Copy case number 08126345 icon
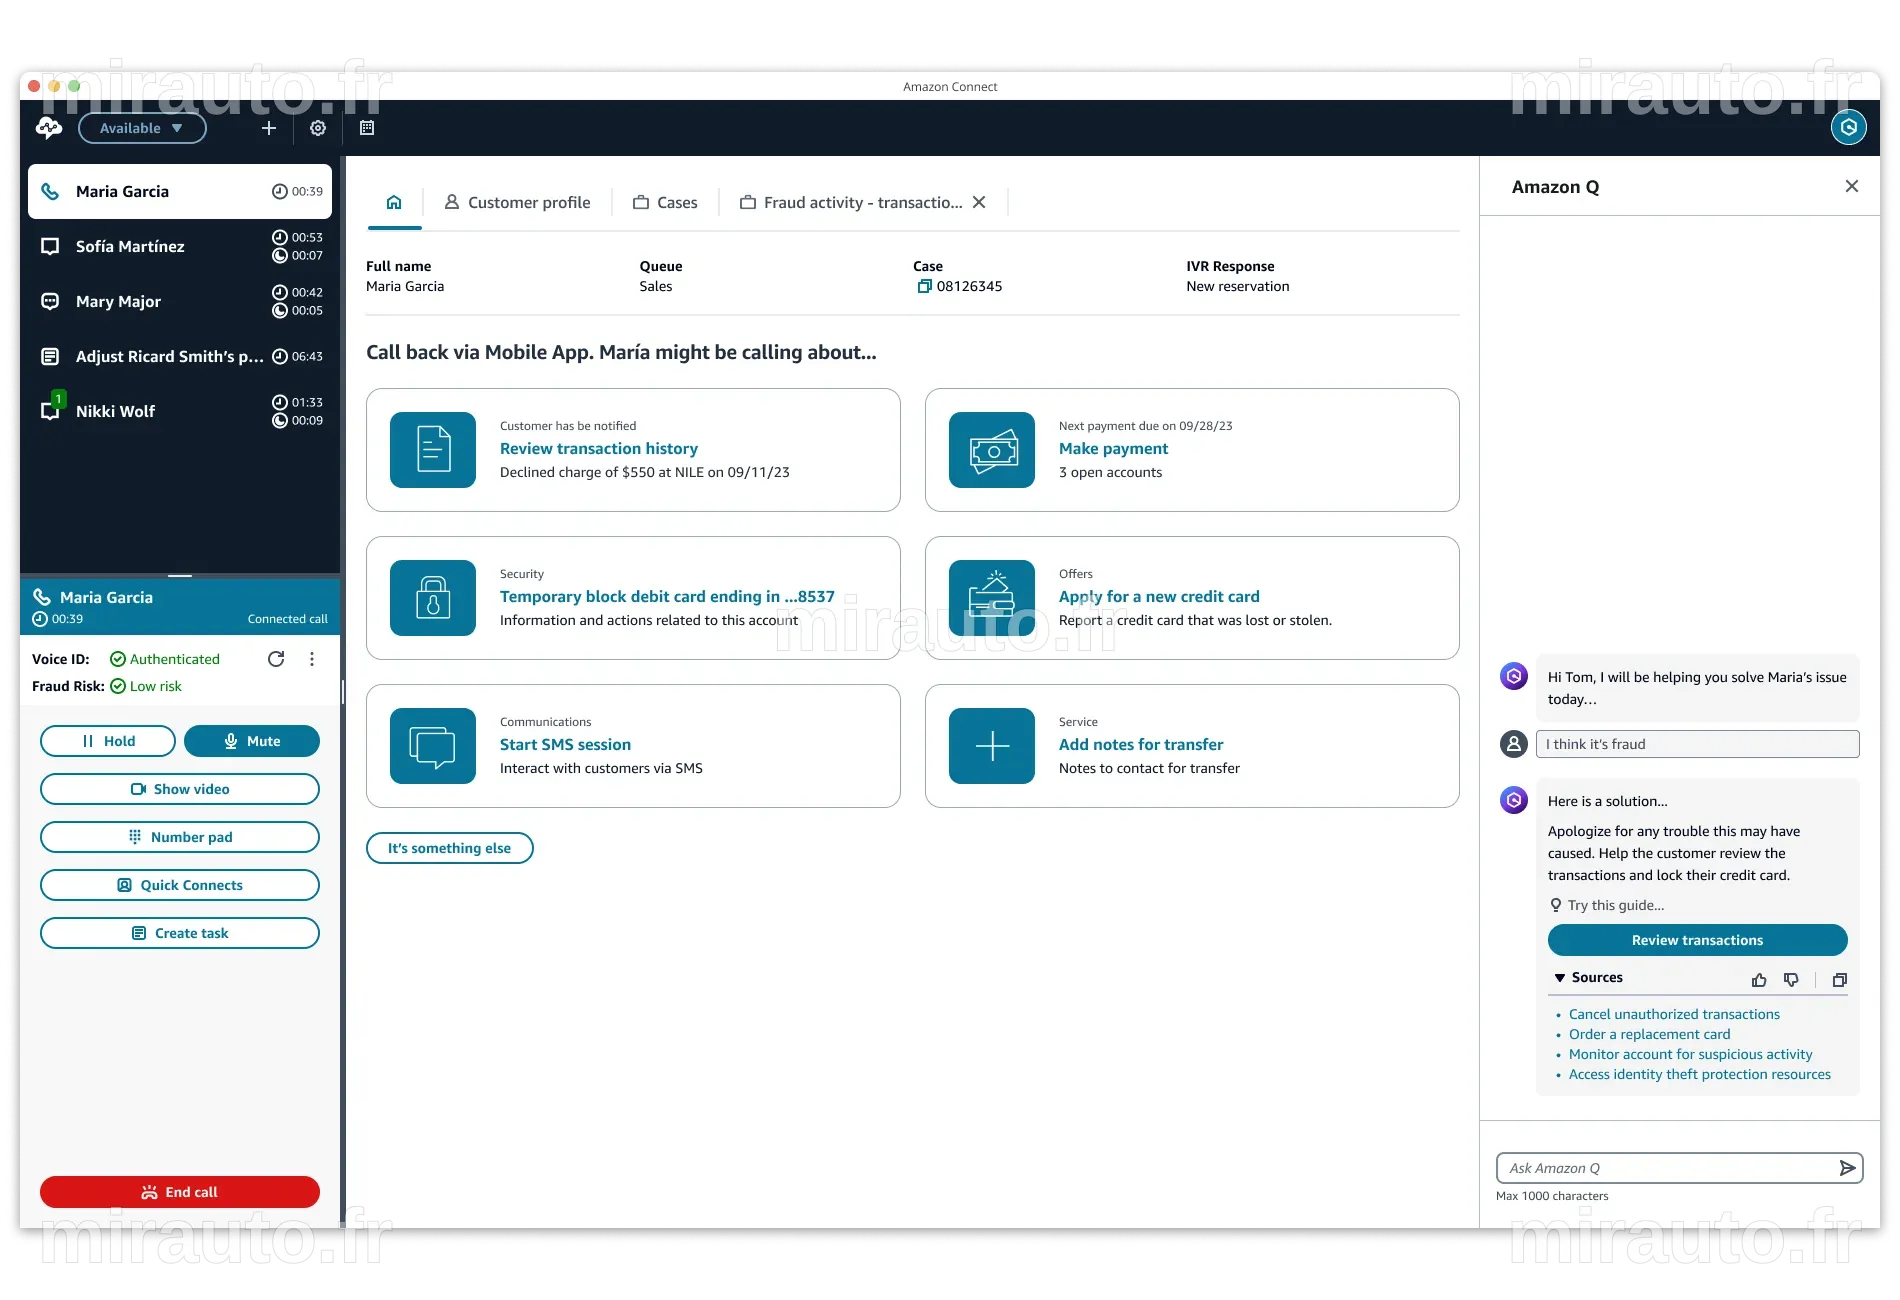The height and width of the screenshot is (1300, 1900). coord(924,286)
